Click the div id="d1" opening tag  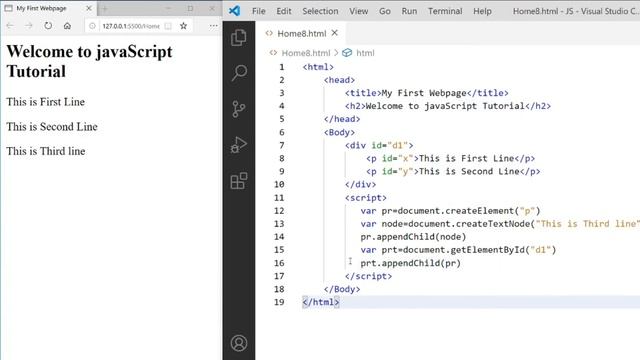(379, 145)
